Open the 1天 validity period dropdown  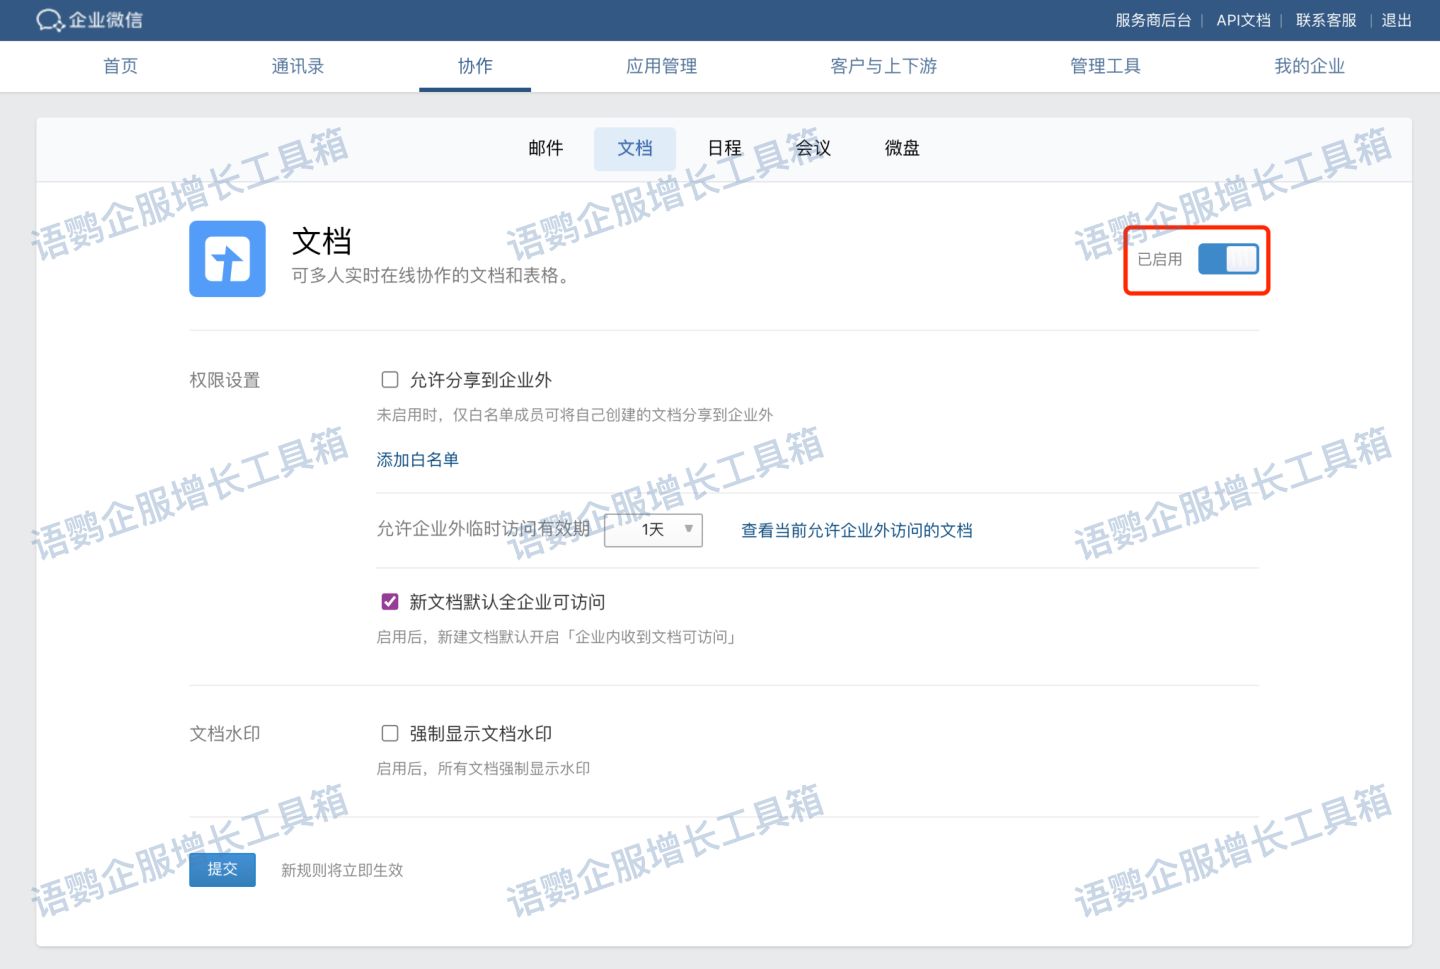654,530
